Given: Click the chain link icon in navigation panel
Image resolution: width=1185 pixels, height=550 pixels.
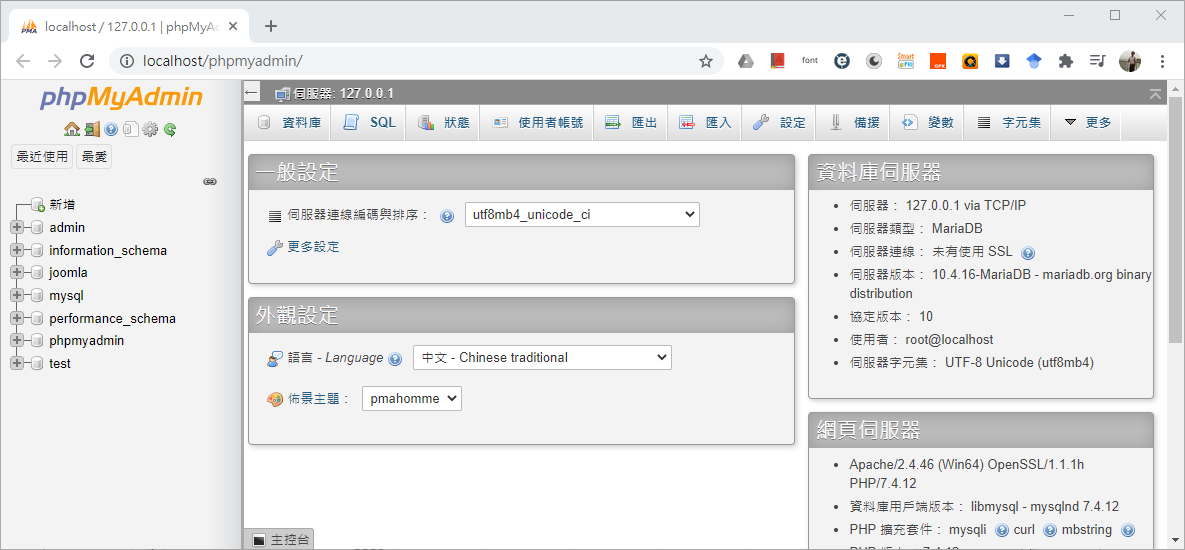Looking at the screenshot, I should click(211, 181).
